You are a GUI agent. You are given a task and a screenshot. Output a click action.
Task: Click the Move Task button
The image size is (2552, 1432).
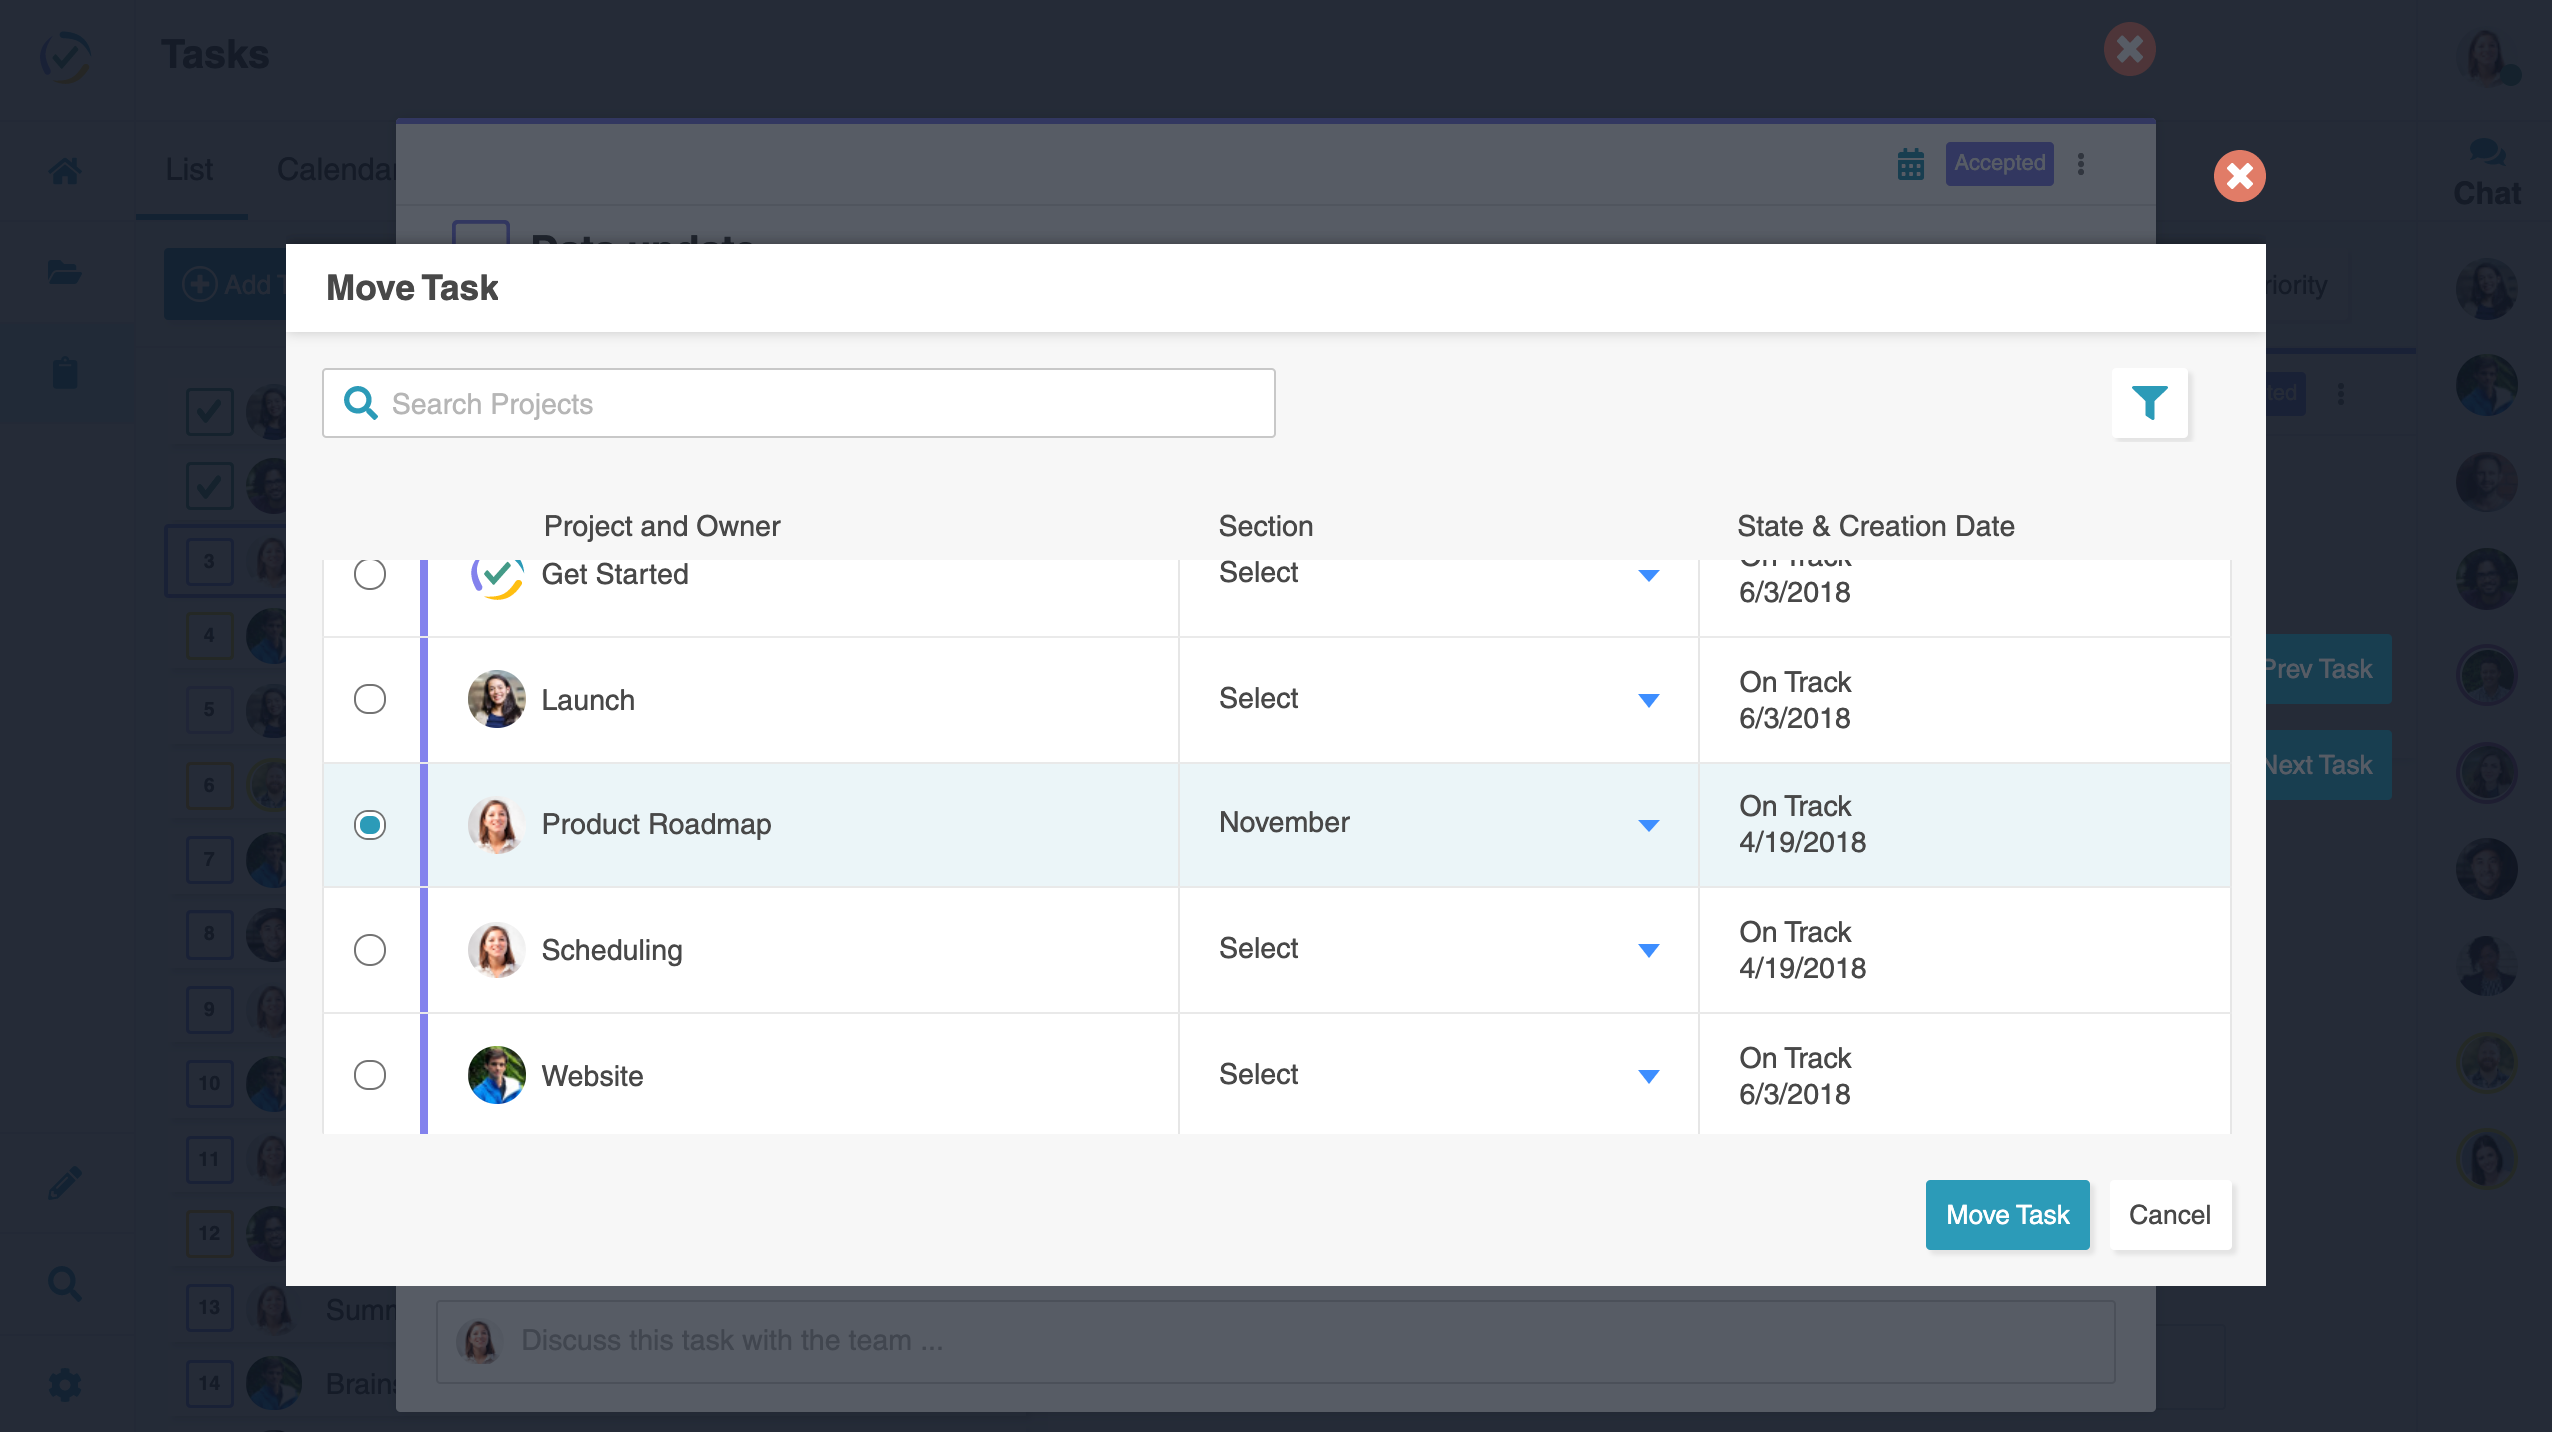[x=2006, y=1215]
